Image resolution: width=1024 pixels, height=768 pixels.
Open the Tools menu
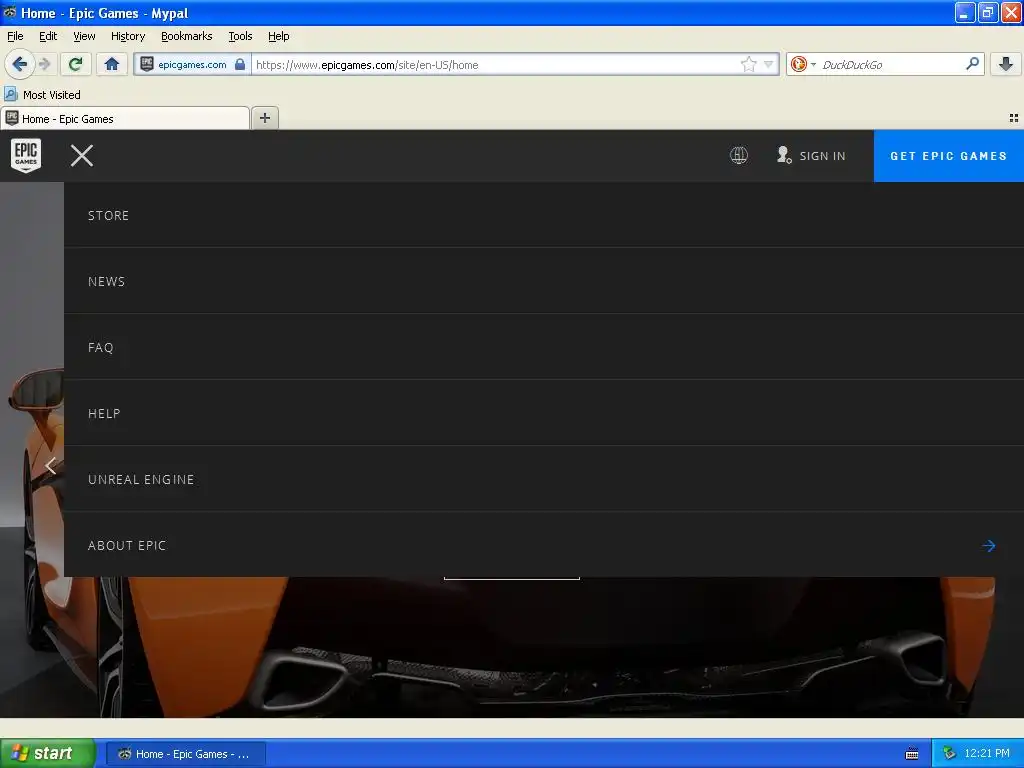click(x=240, y=36)
